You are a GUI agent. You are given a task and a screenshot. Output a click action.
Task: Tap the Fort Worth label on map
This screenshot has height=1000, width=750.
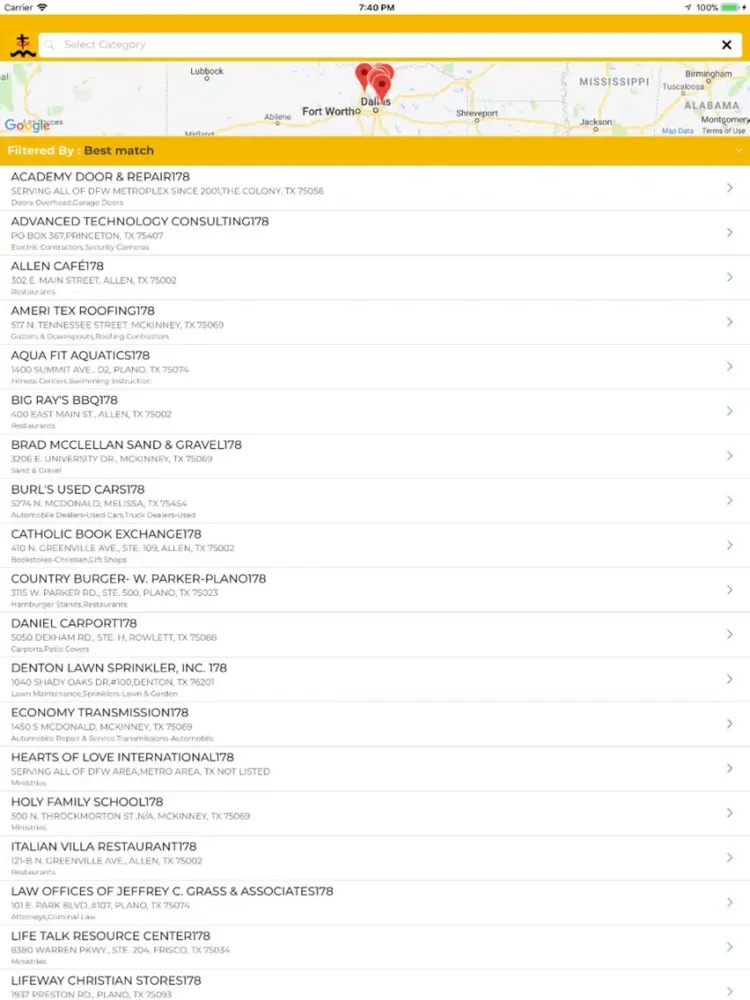coord(329,111)
